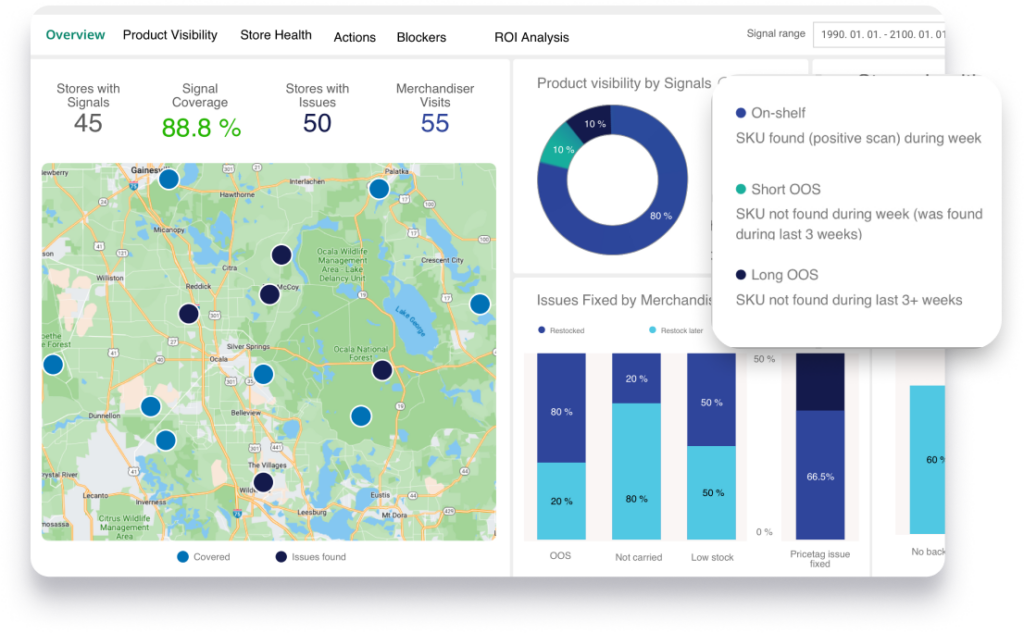Screen dimensions: 1024x633
Task: Select the blue marker near Palatka
Action: click(379, 189)
